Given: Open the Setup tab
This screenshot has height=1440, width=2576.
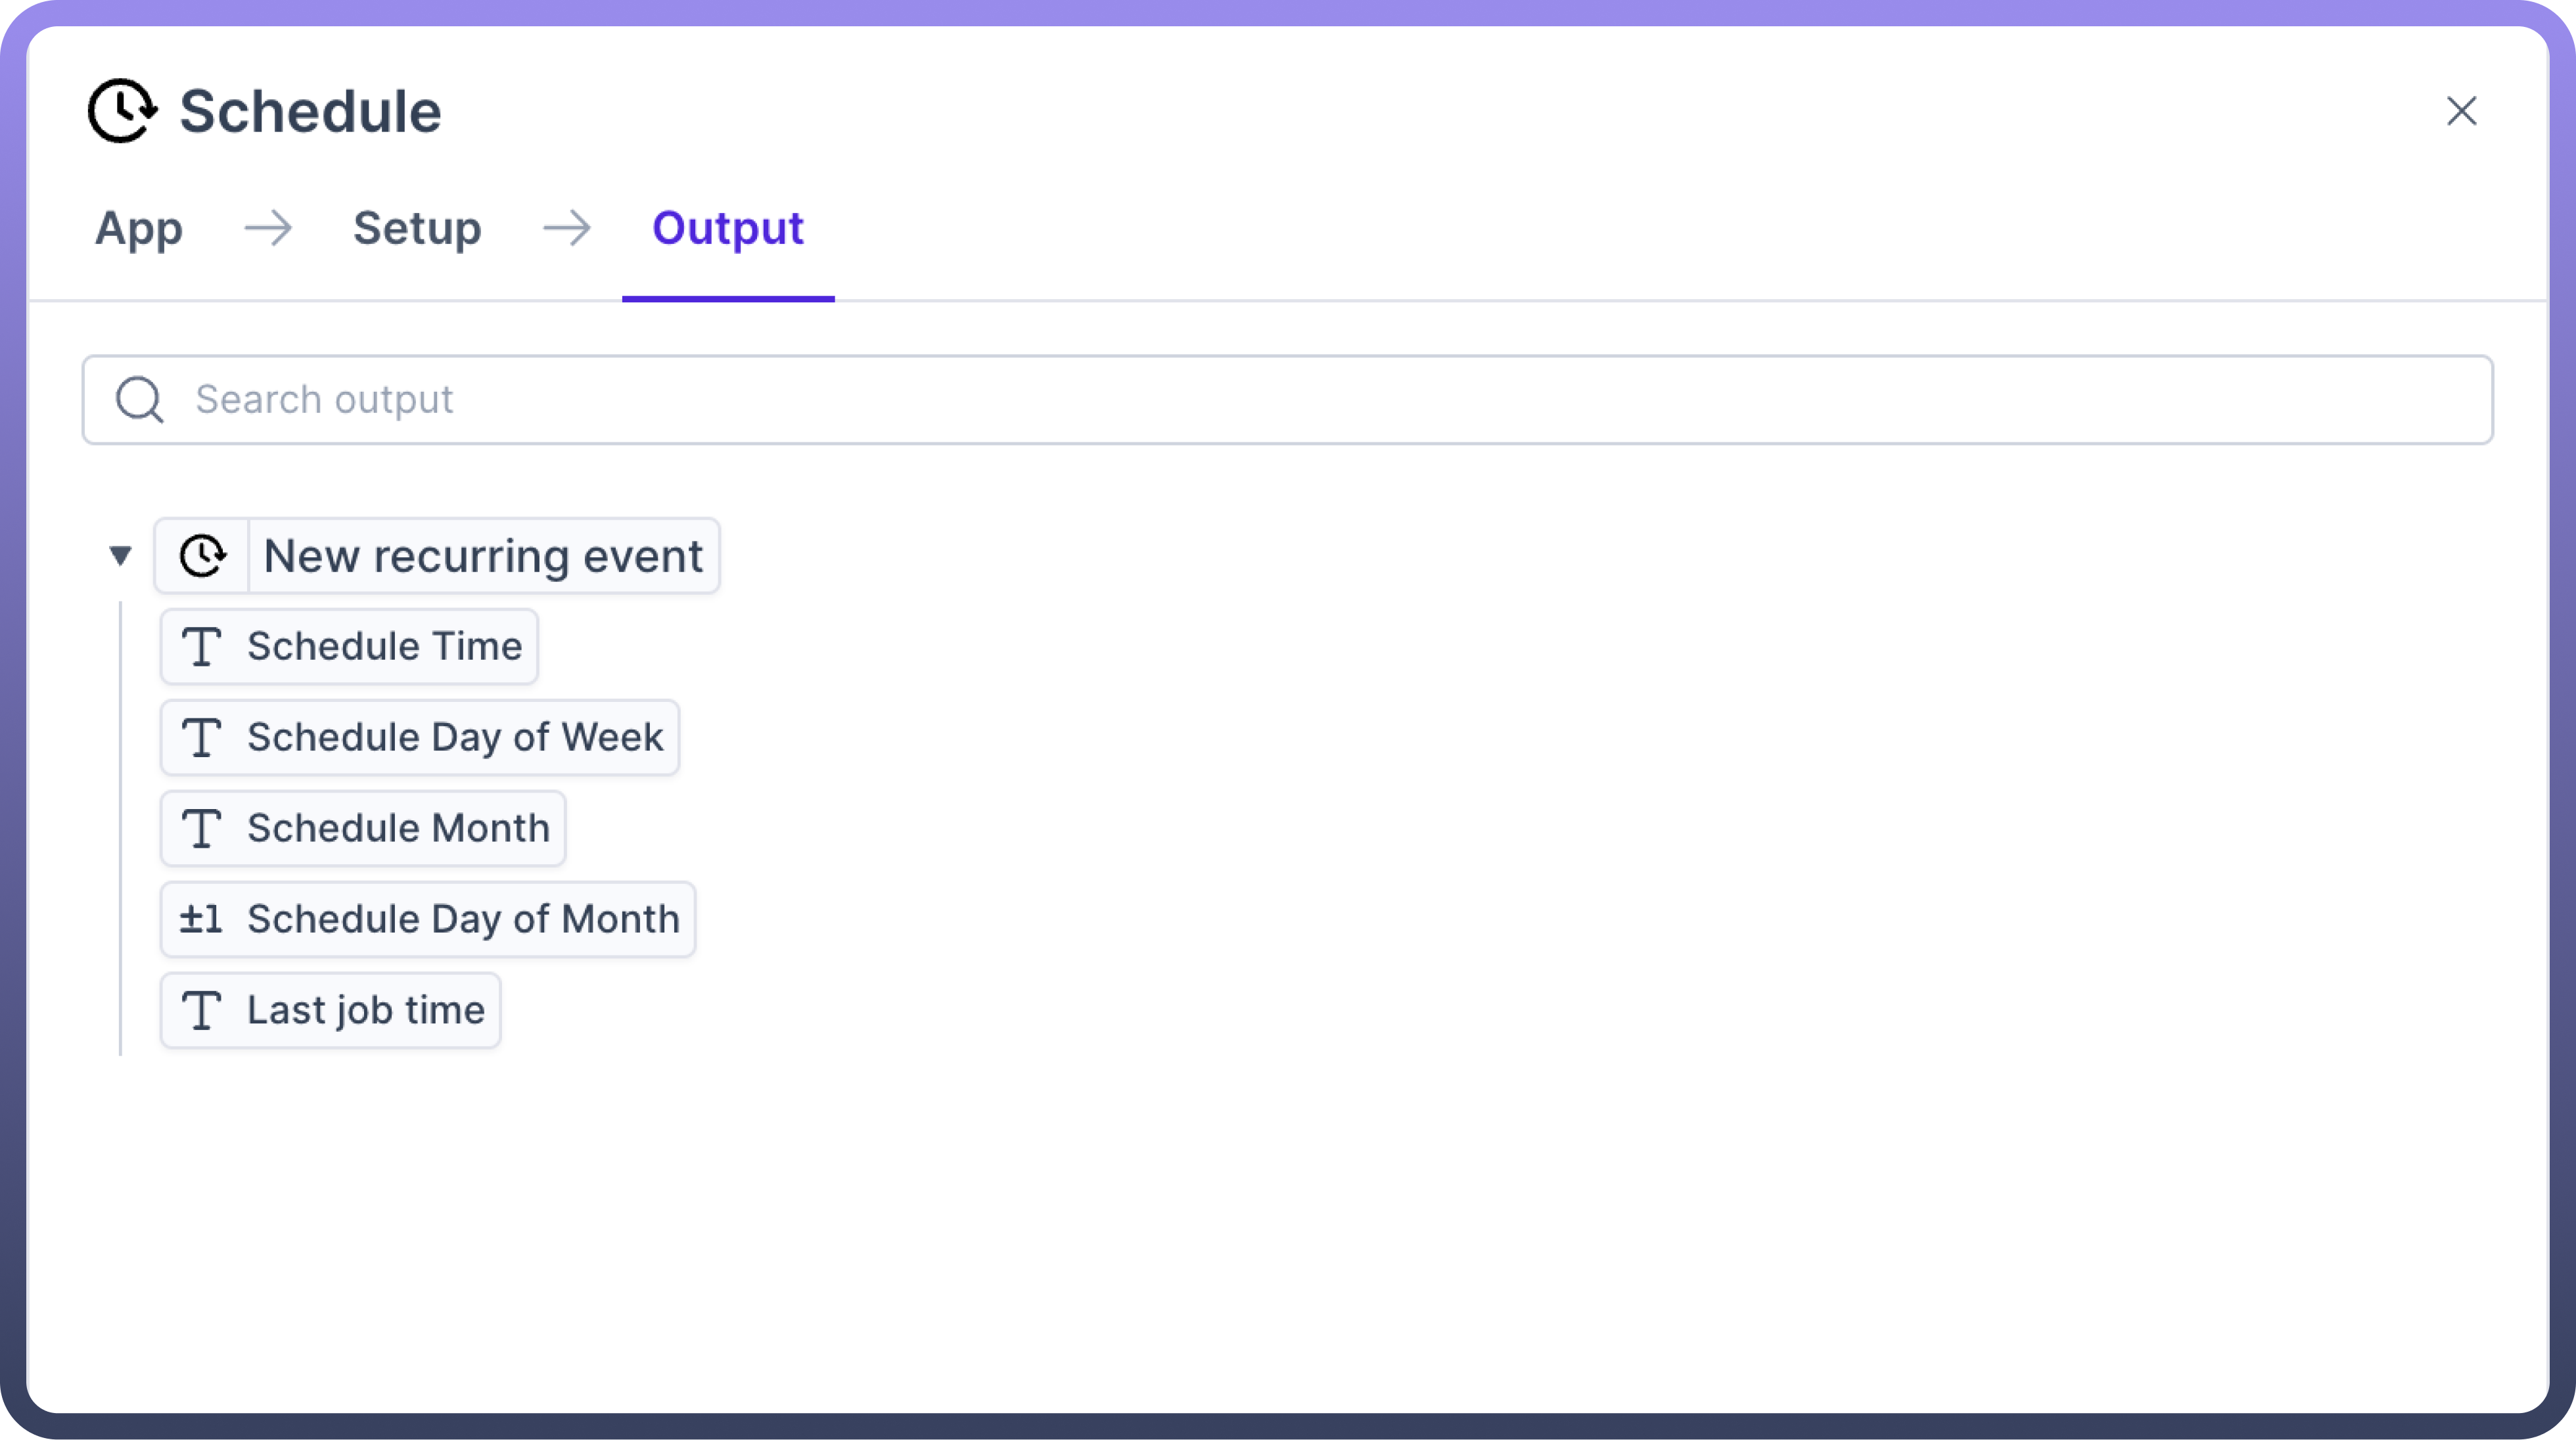Looking at the screenshot, I should 417,229.
